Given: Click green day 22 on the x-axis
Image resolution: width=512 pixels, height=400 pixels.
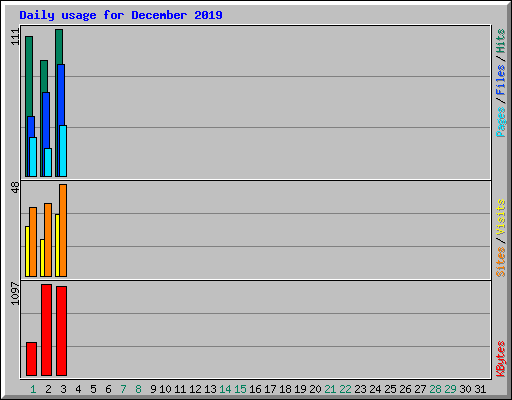Looking at the screenshot, I should tap(345, 389).
